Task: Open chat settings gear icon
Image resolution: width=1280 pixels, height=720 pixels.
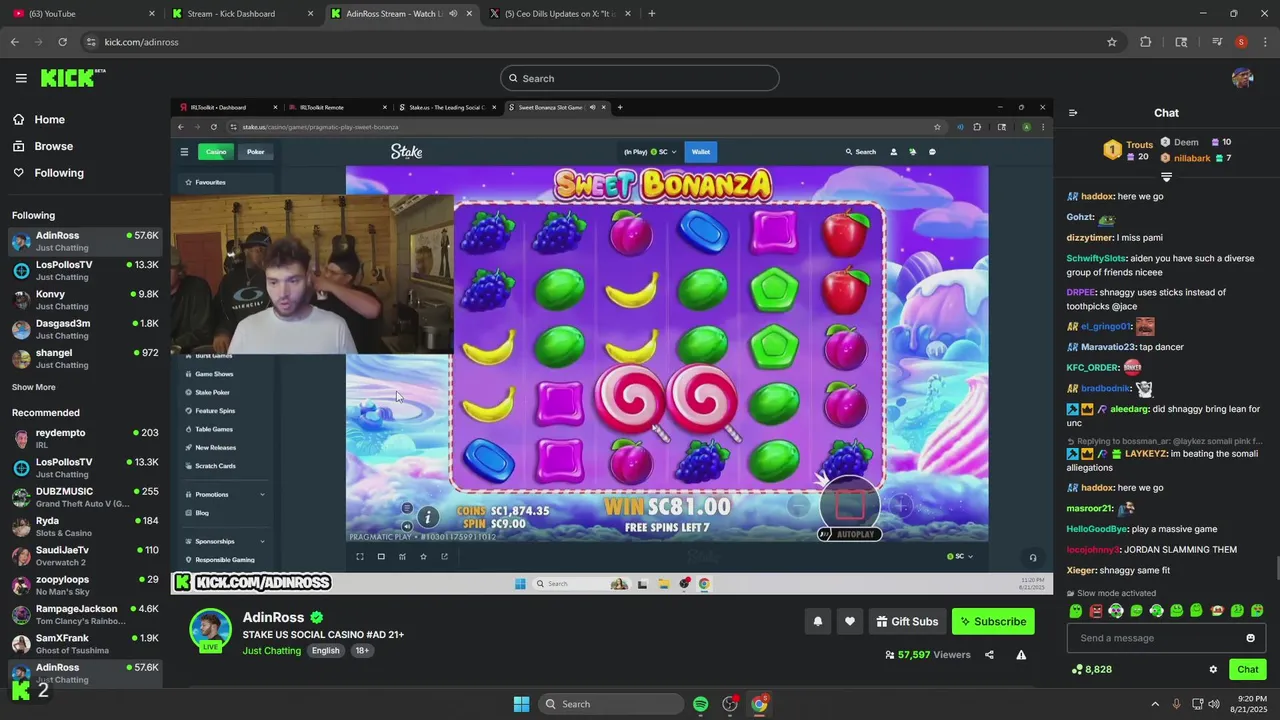Action: [1213, 669]
